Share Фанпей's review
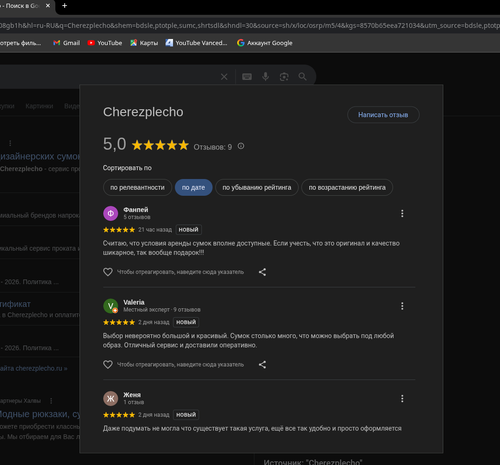Screen dimensions: 500x465 [262, 272]
